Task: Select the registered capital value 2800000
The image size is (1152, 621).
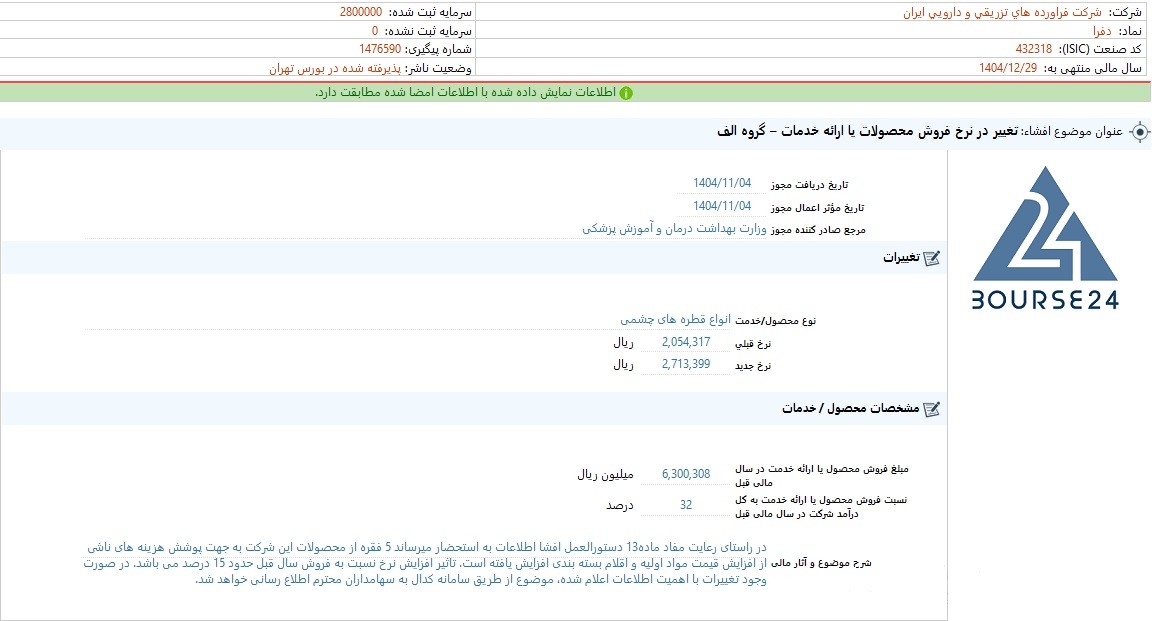Action: tap(361, 12)
